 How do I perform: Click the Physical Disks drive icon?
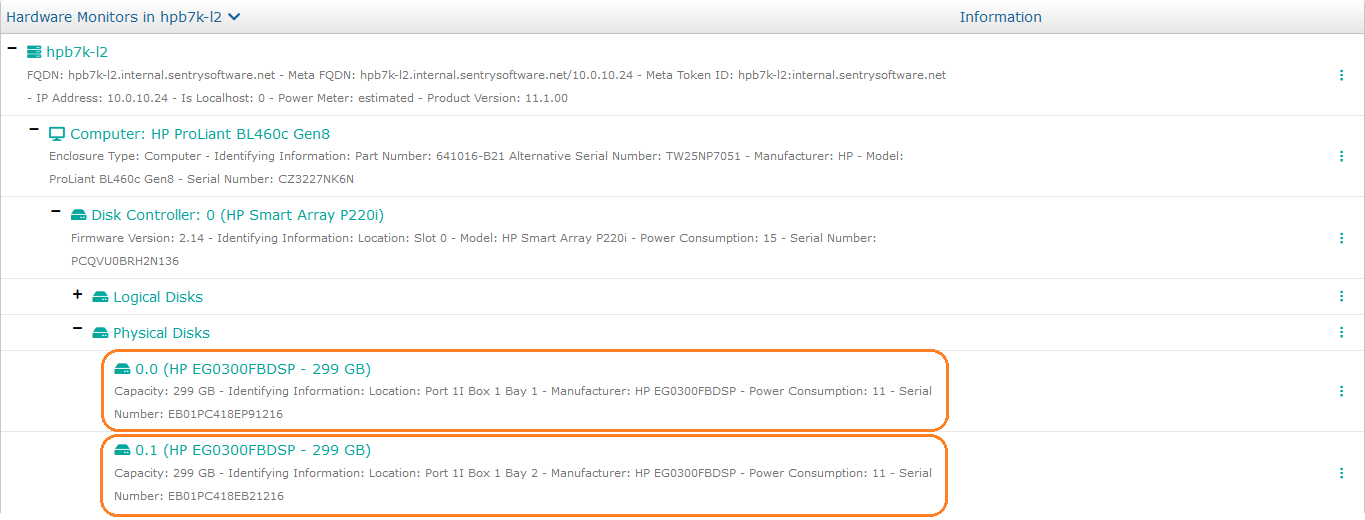coord(100,333)
